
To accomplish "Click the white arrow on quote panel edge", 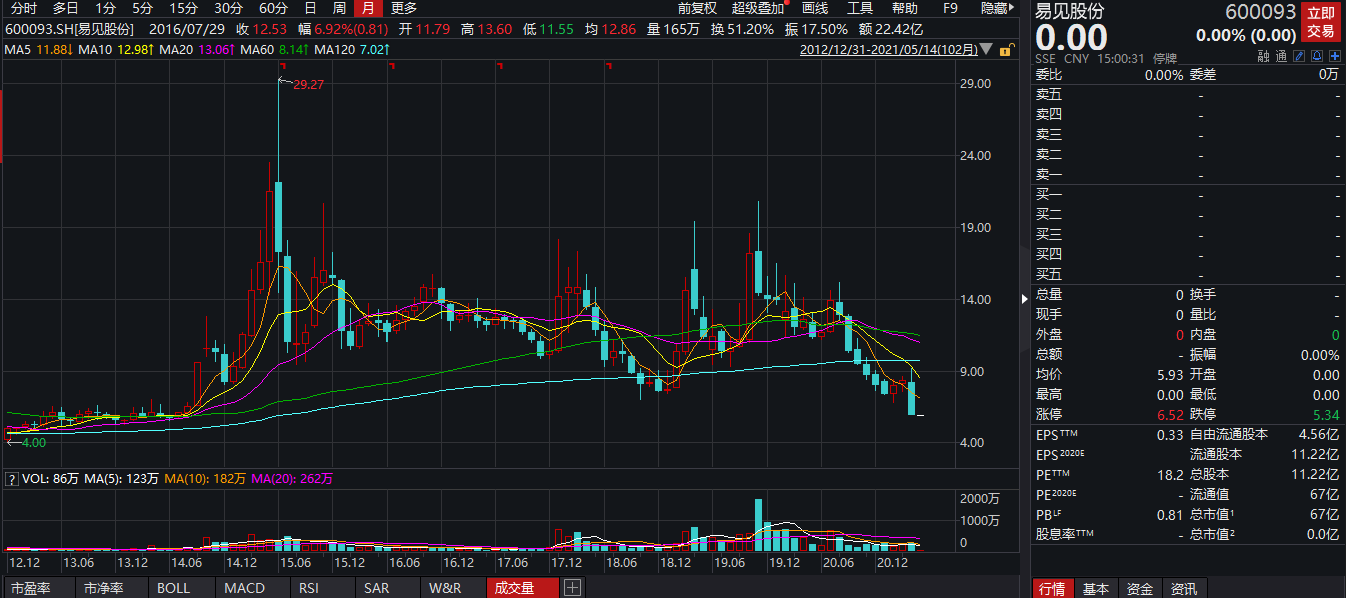I will [x=1024, y=298].
